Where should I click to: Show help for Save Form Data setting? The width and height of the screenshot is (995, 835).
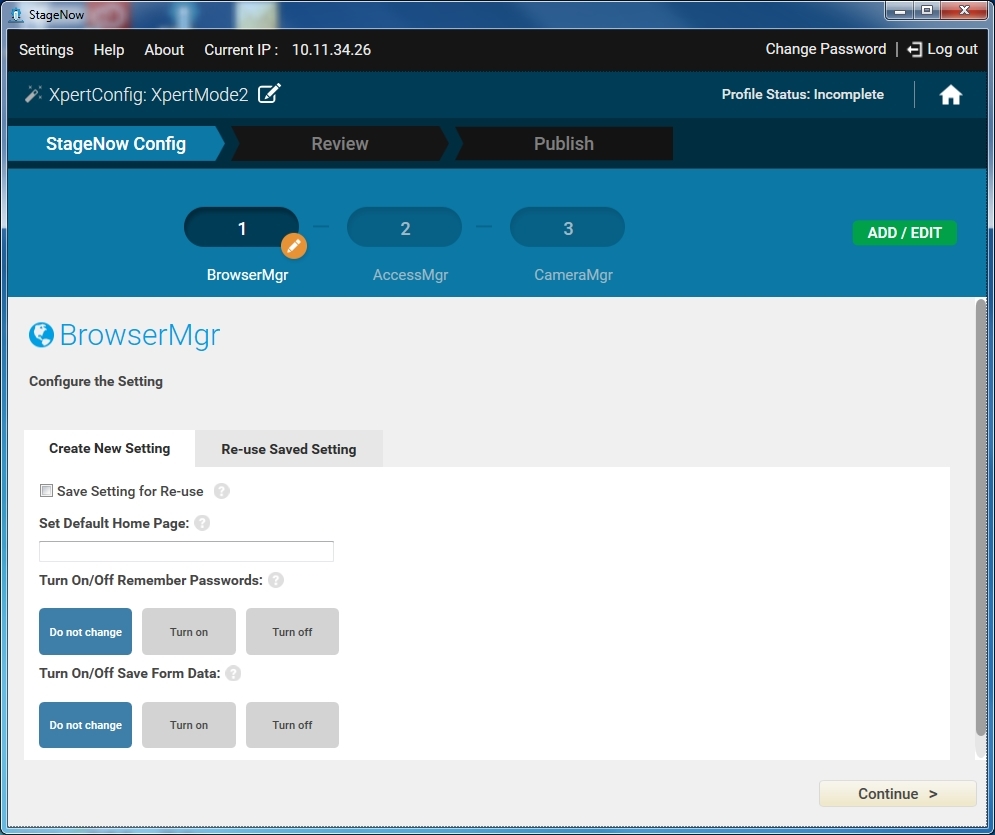233,673
